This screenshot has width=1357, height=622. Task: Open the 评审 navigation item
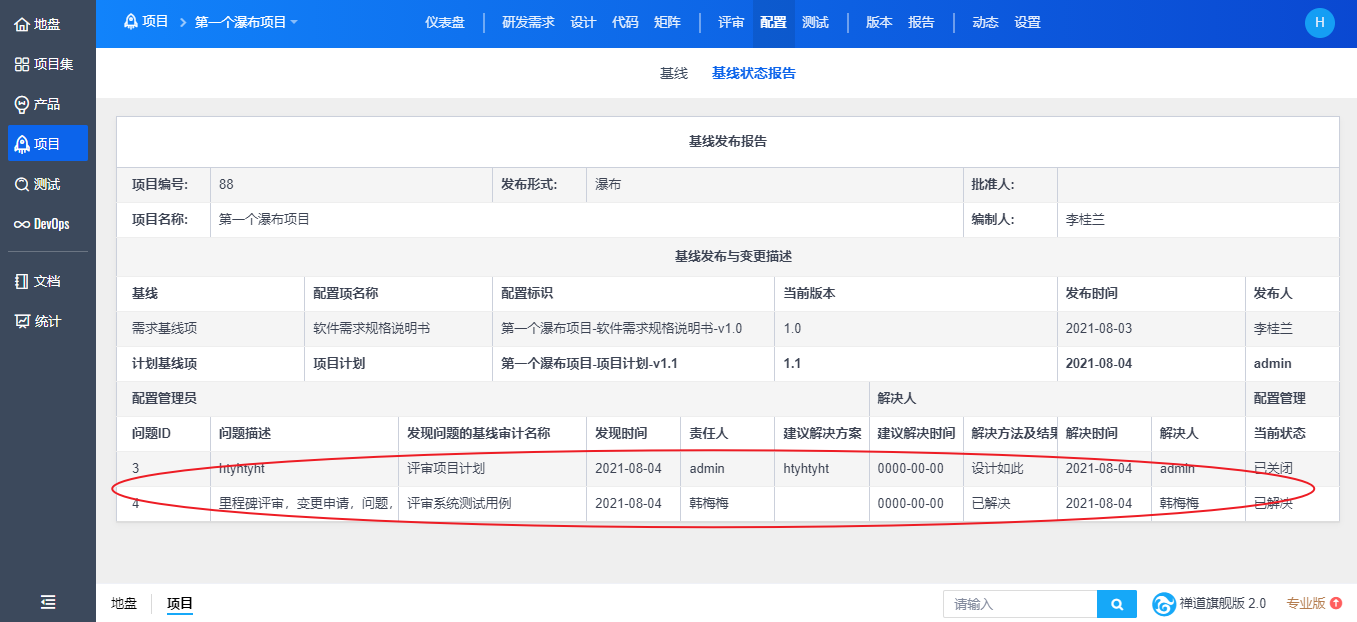[730, 22]
